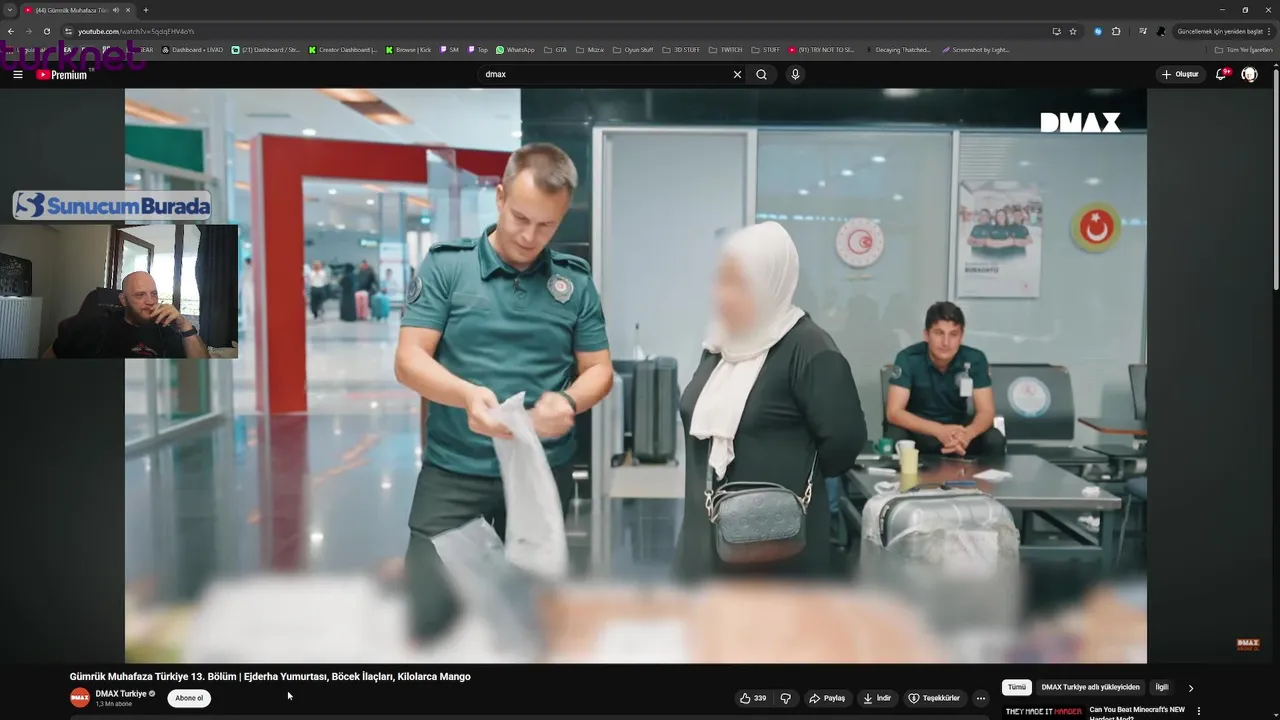Expand the Tüm Yer İşaretleri folder
Viewport: 1280px width, 720px height.
(x=1244, y=49)
